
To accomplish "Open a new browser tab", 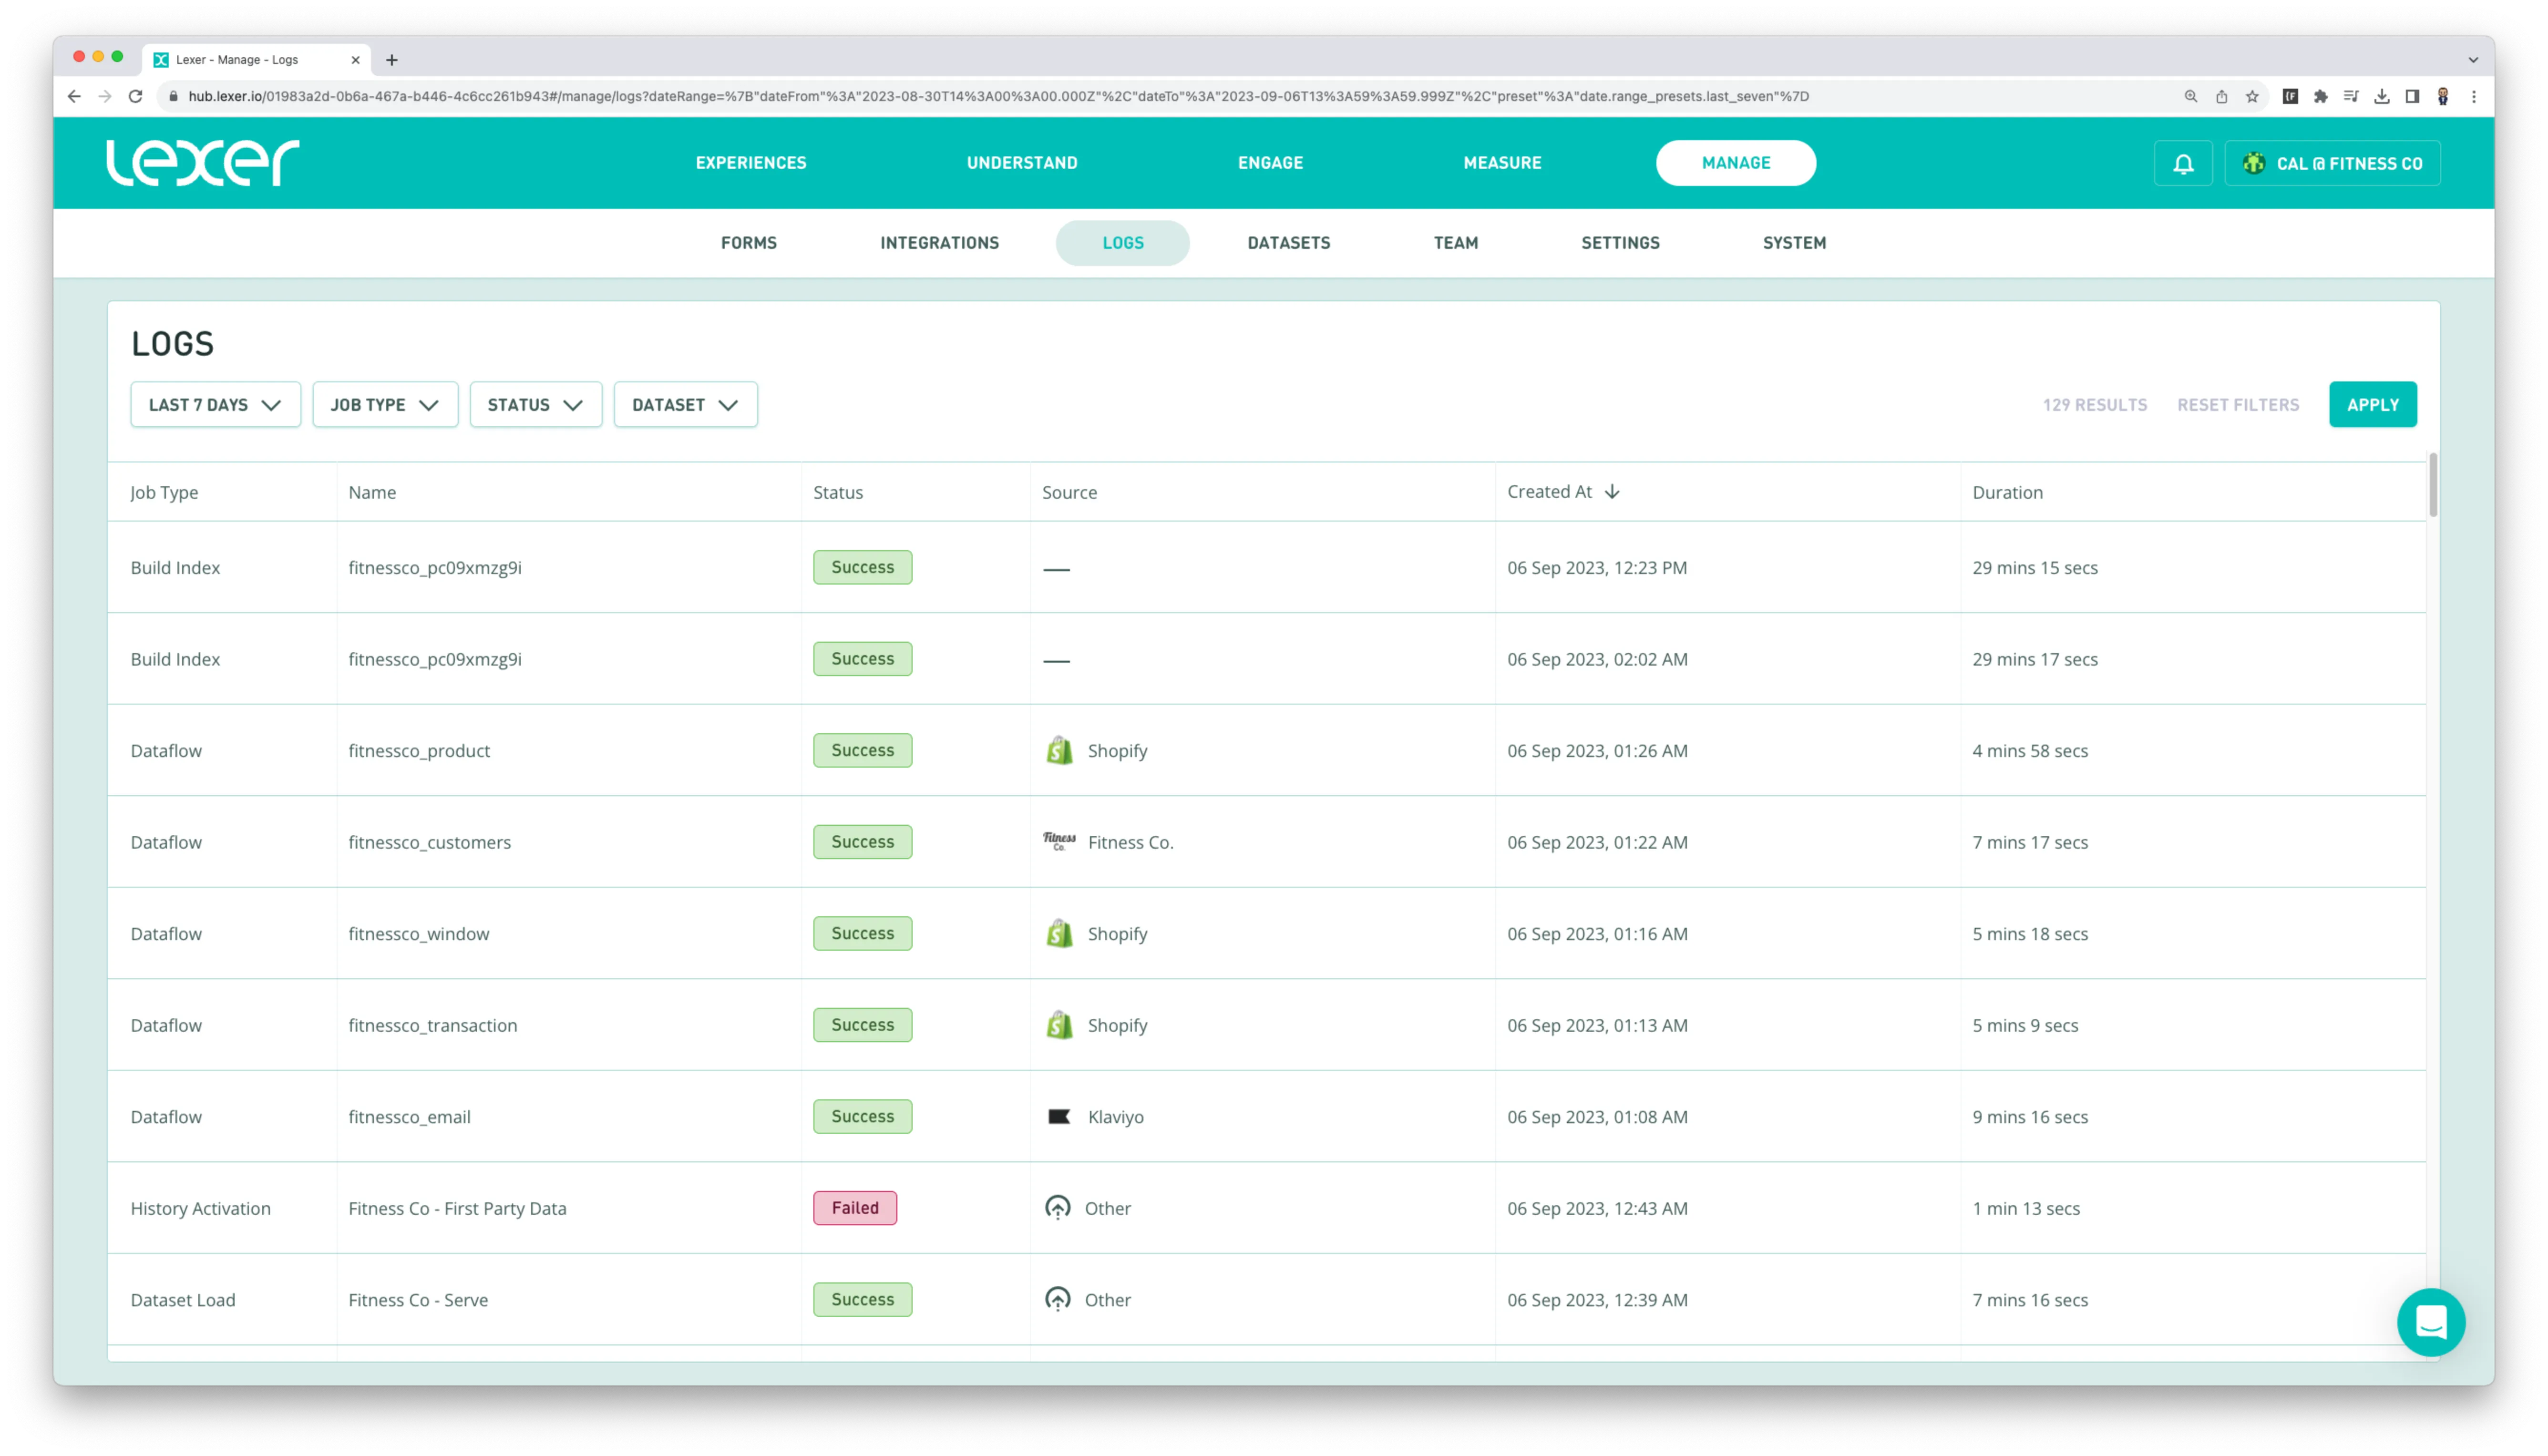I will point(392,60).
